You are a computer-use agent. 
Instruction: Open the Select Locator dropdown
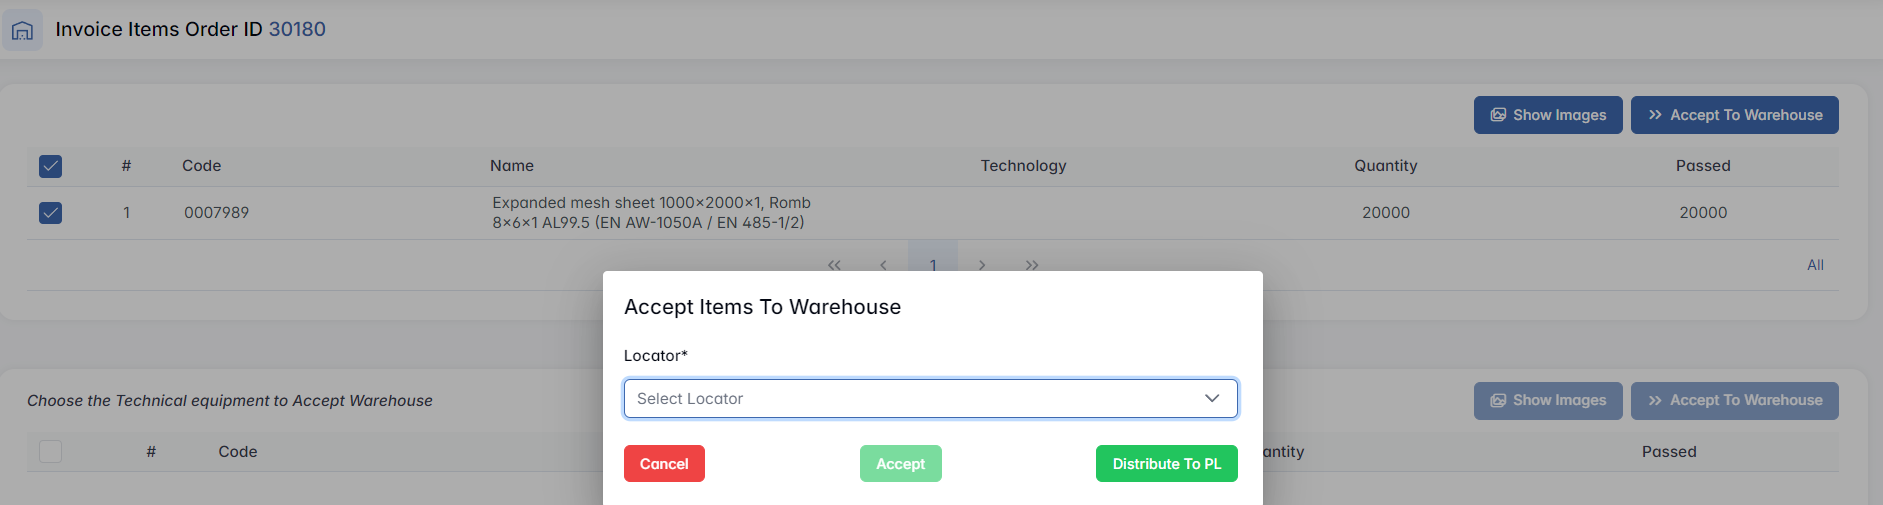click(x=915, y=398)
